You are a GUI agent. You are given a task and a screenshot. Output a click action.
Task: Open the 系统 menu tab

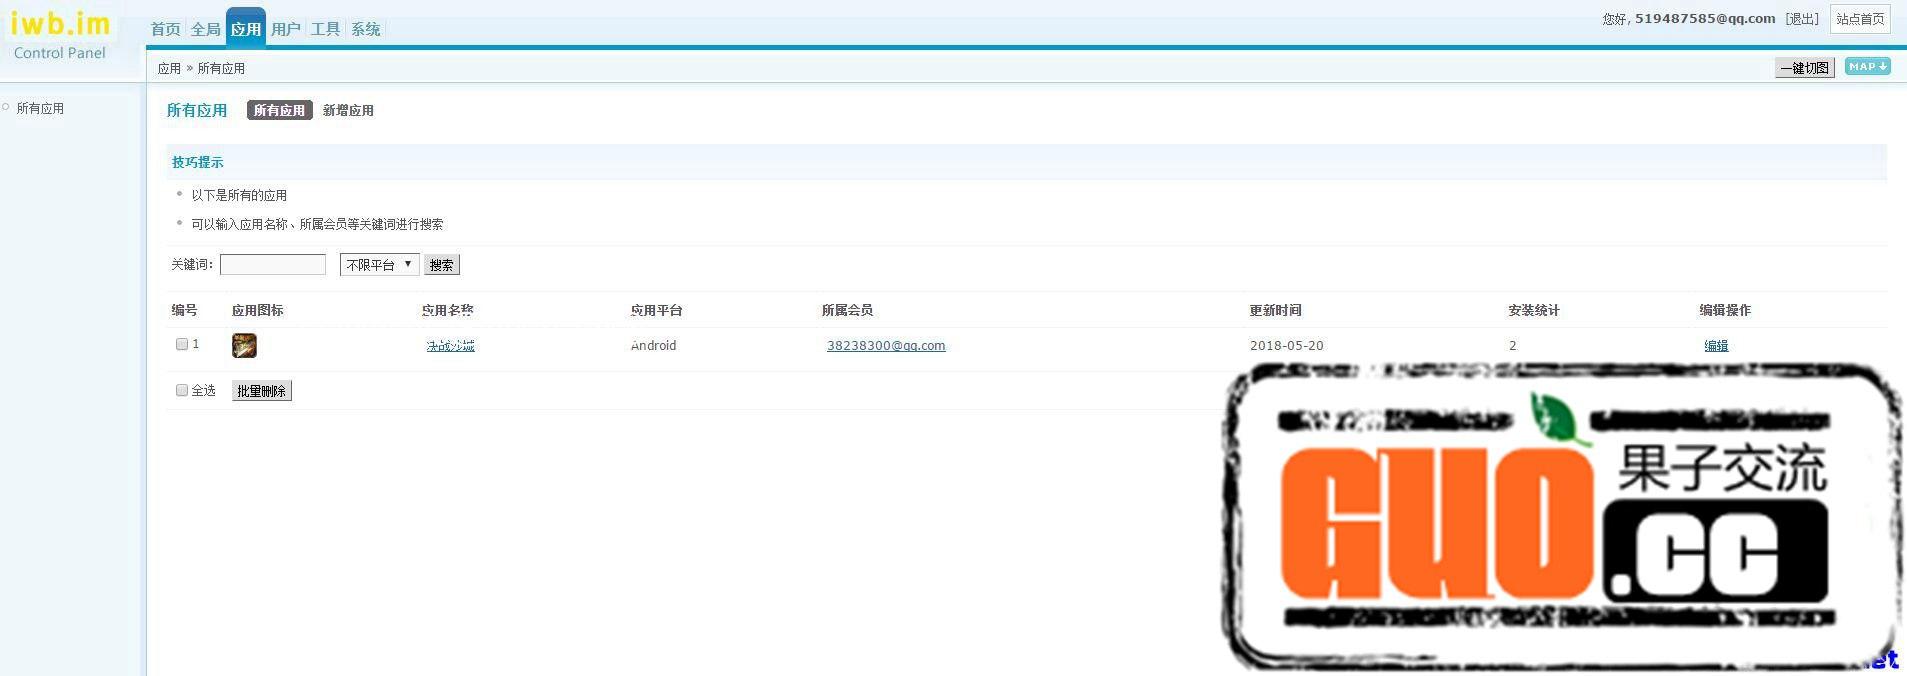(365, 29)
